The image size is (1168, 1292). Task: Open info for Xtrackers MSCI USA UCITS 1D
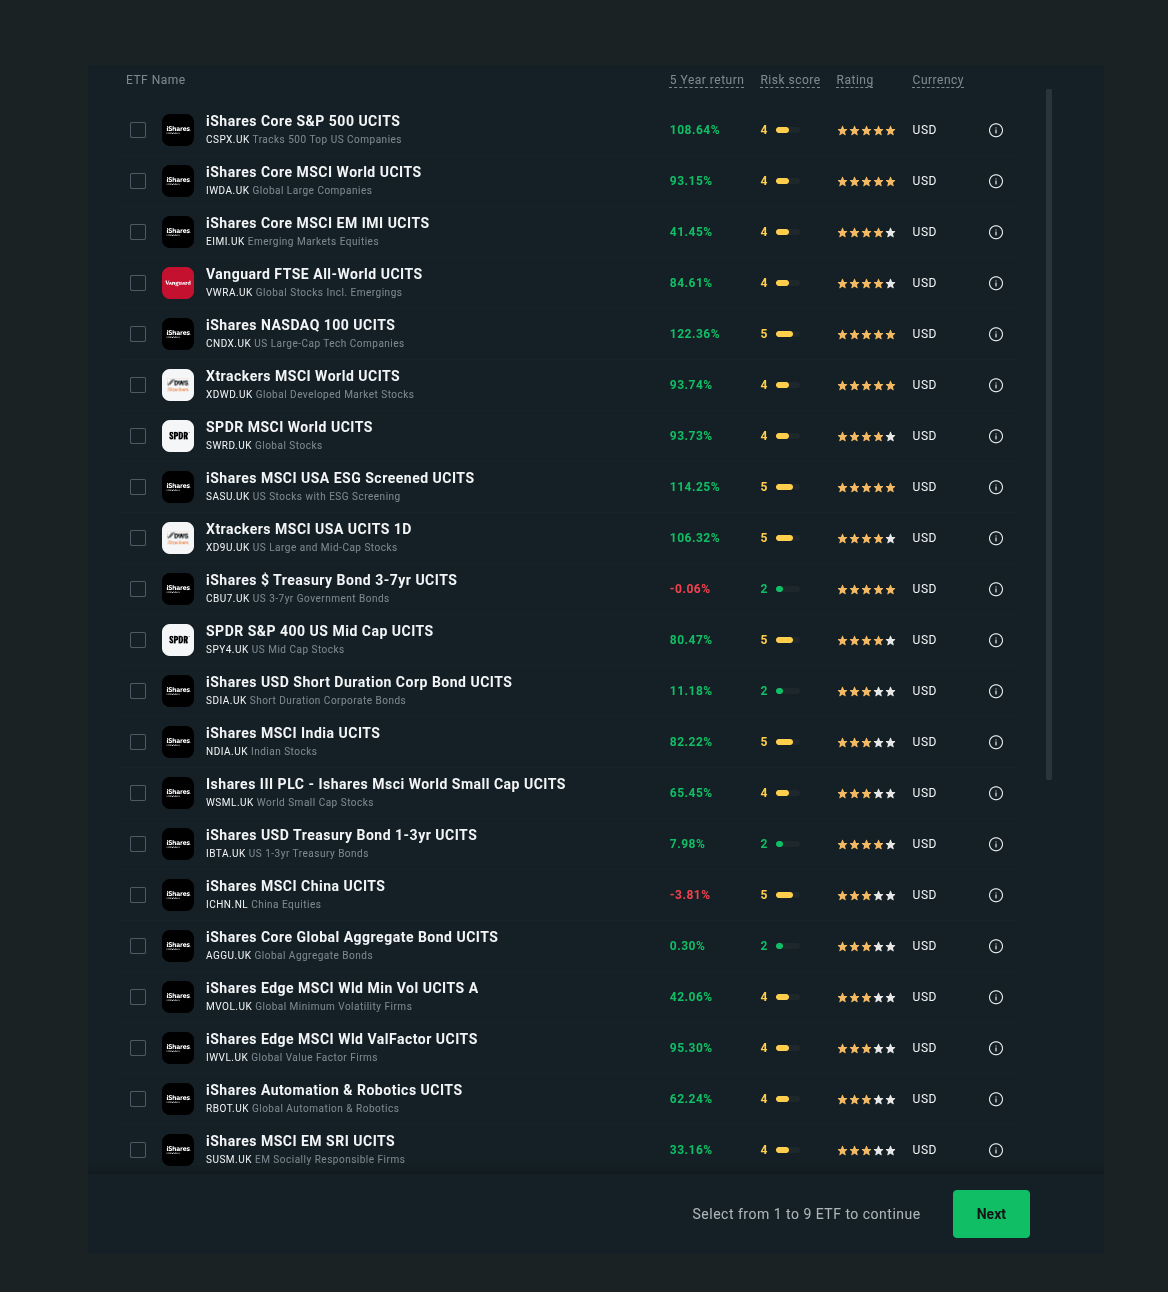[996, 538]
